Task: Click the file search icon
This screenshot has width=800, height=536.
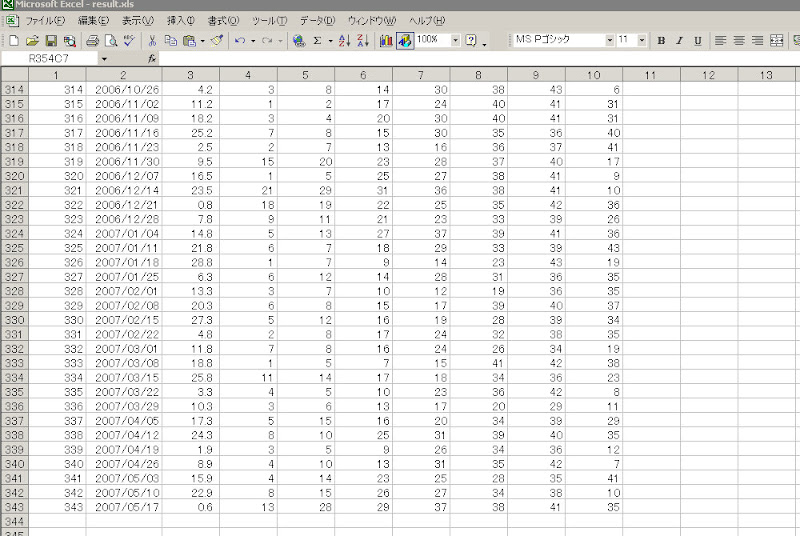Action: pyautogui.click(x=69, y=41)
